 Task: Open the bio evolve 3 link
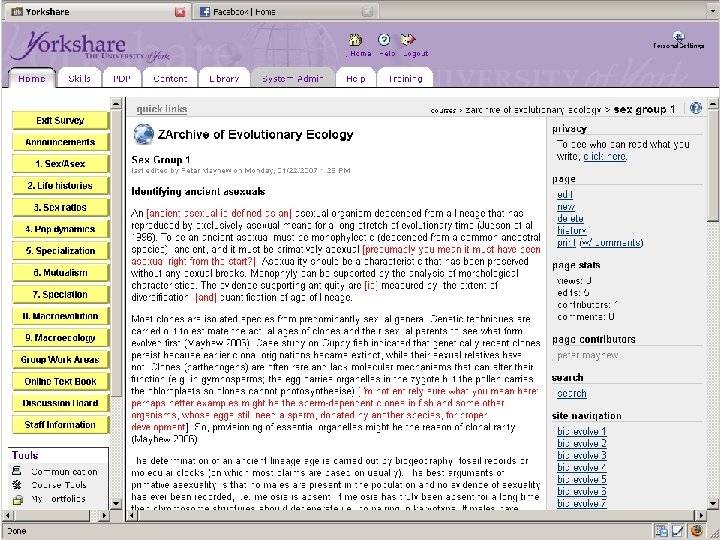[x=581, y=456]
